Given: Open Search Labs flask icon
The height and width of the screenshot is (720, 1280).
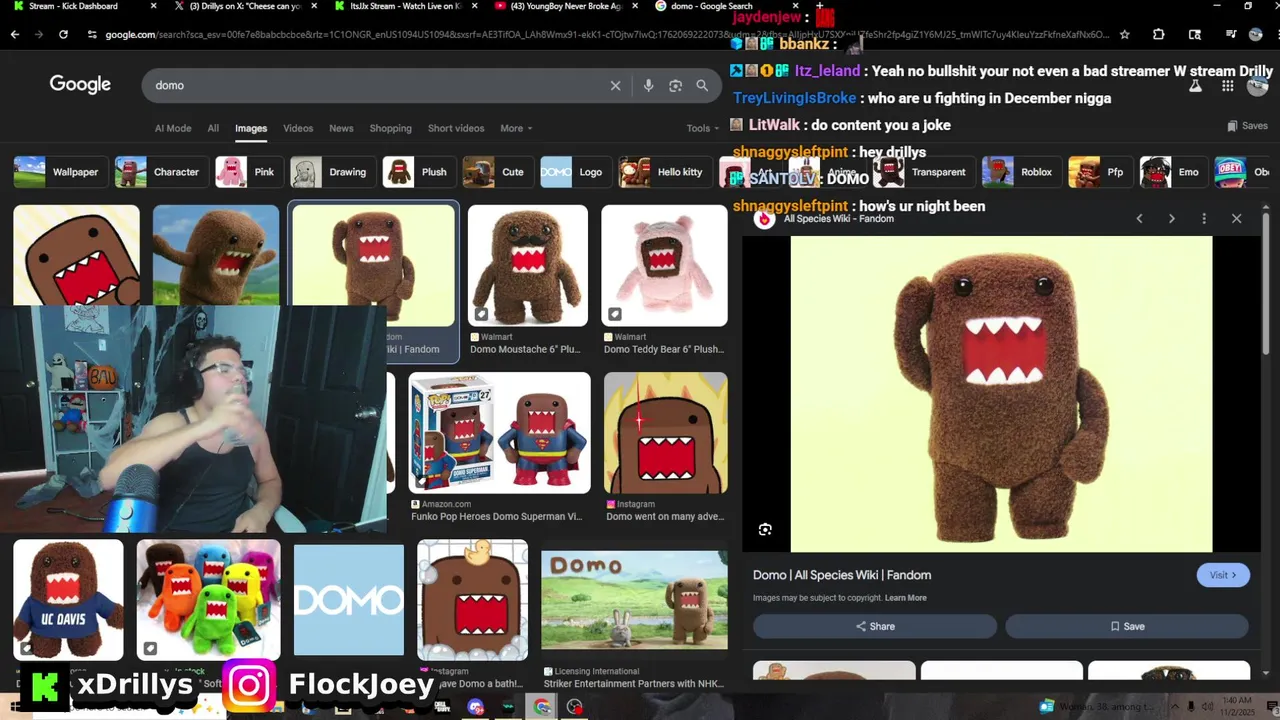Looking at the screenshot, I should [x=1194, y=86].
